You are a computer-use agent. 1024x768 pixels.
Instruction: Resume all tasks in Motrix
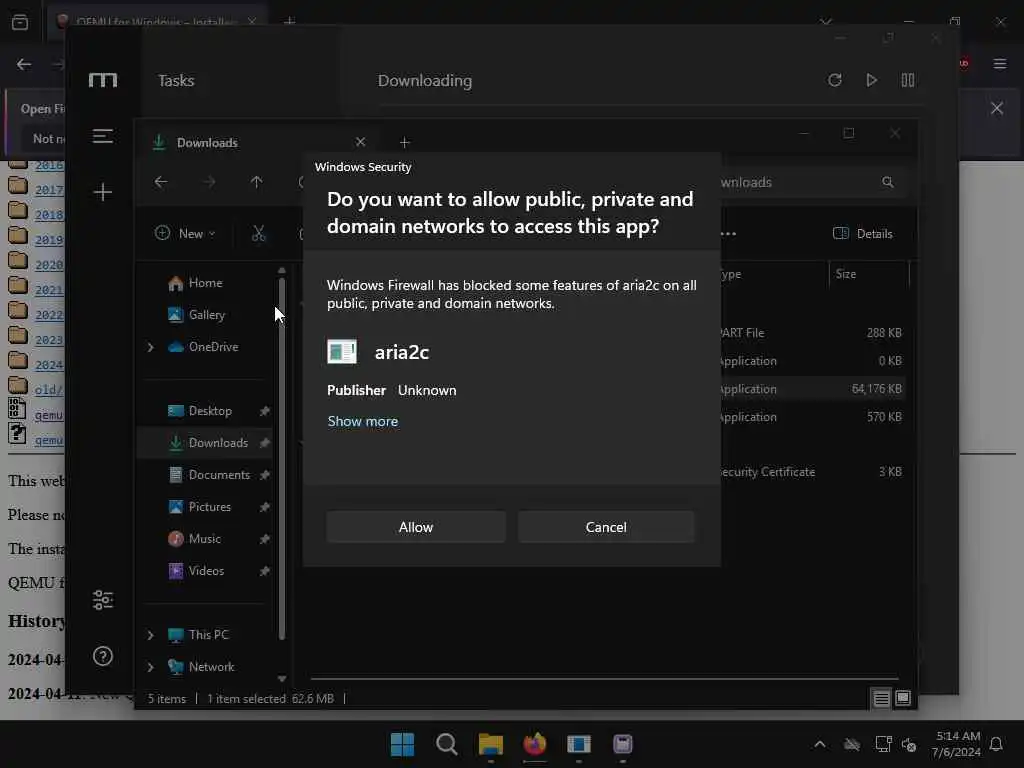point(871,80)
